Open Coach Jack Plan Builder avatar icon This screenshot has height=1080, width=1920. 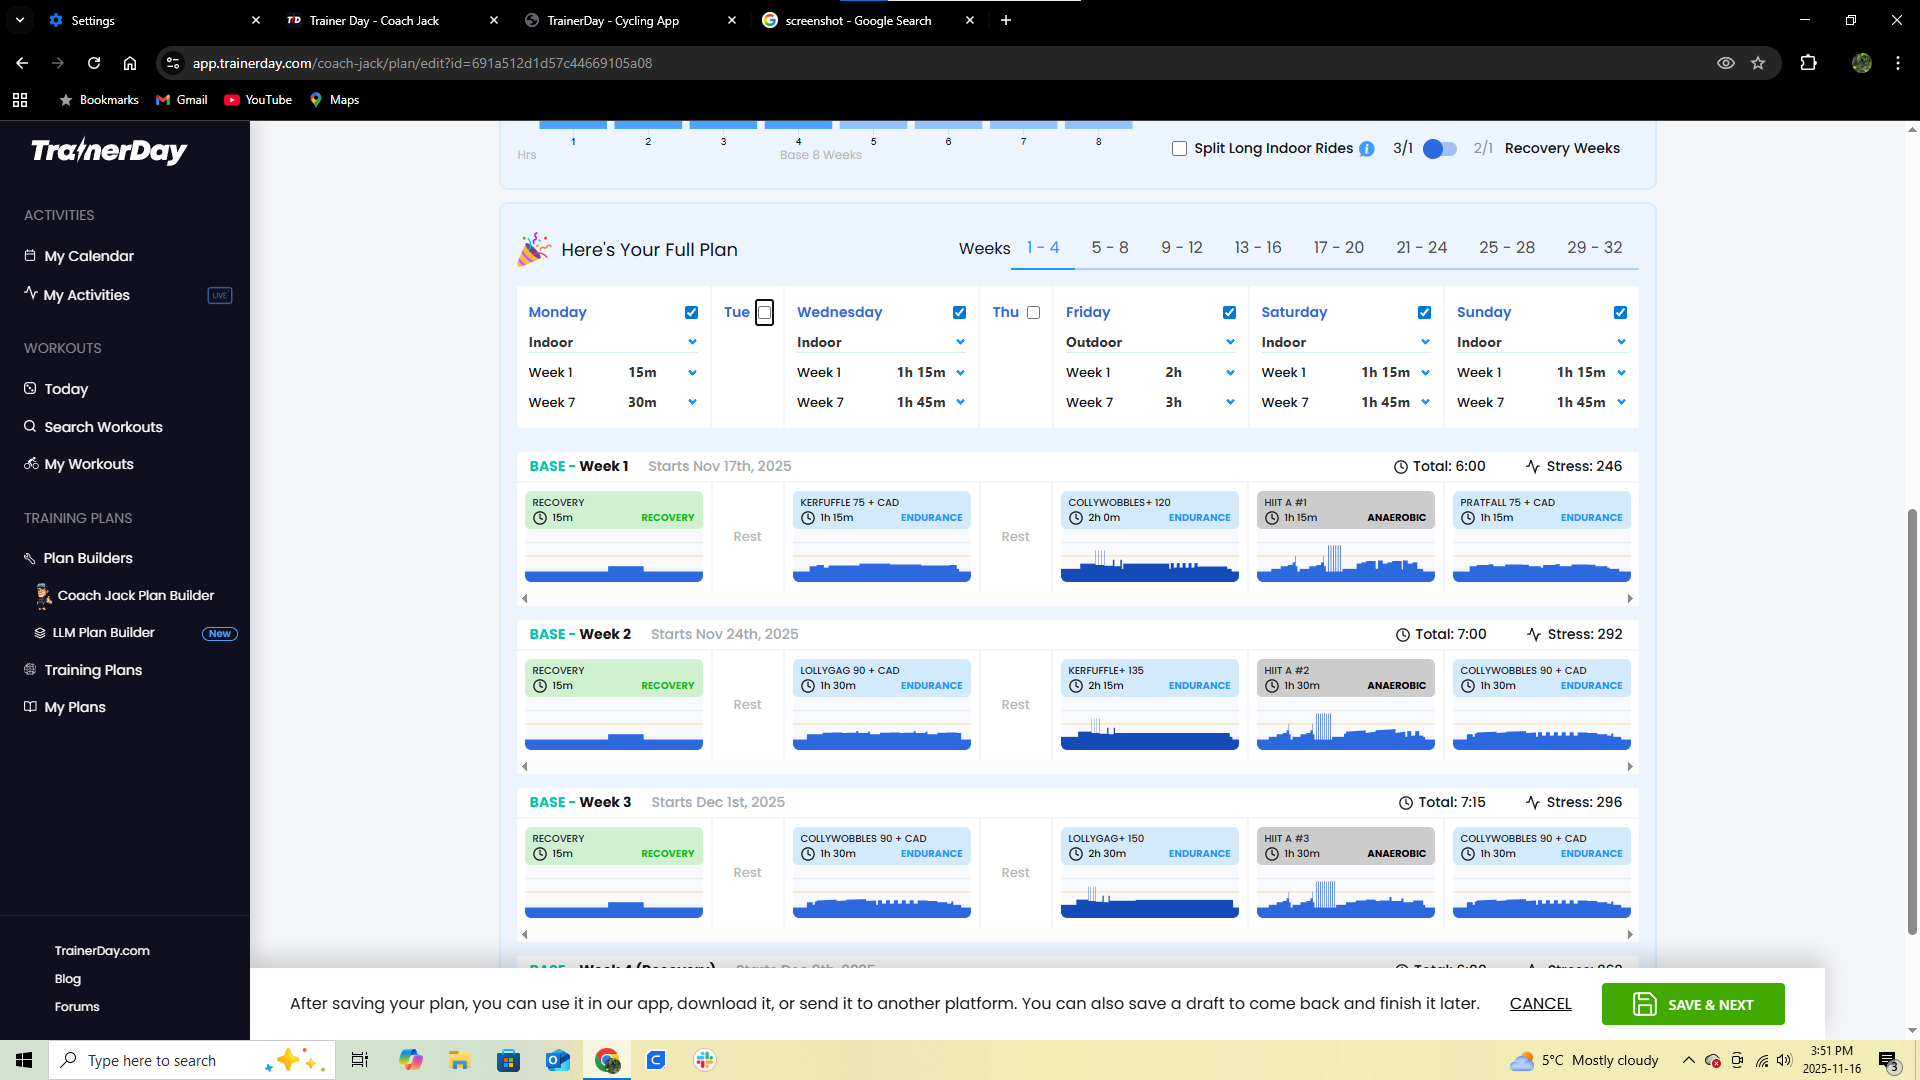coord(43,596)
